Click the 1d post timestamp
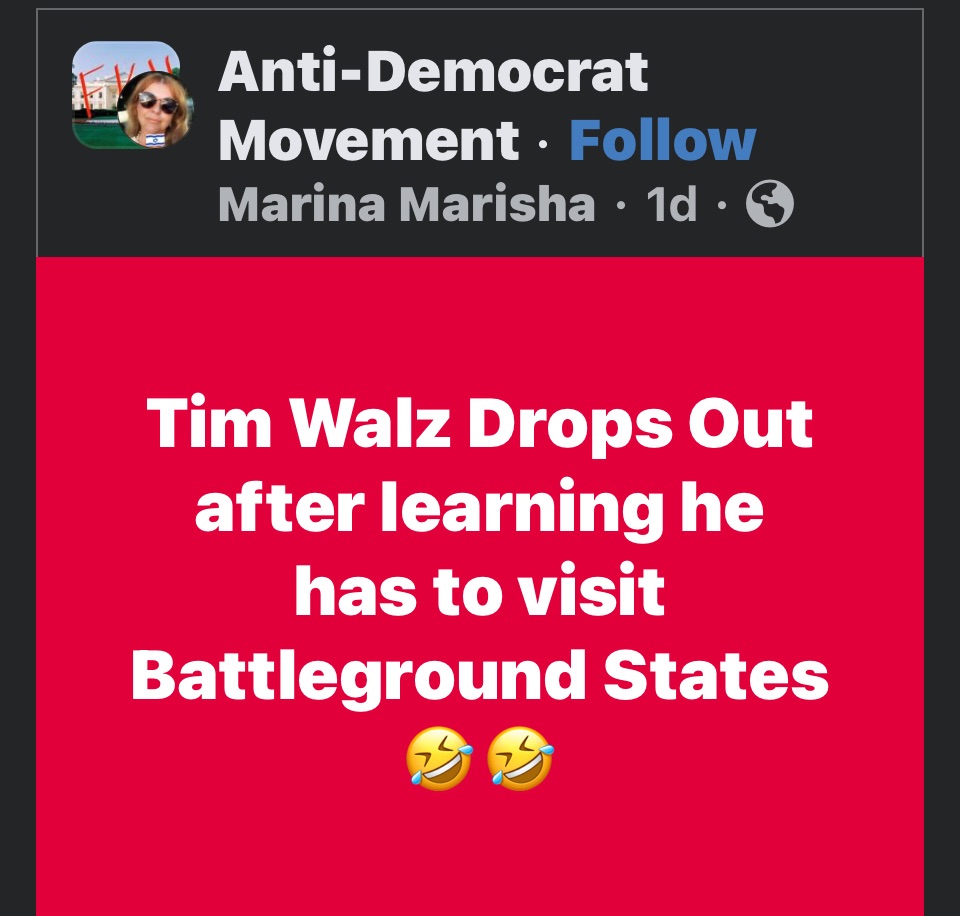This screenshot has height=916, width=960. (672, 204)
